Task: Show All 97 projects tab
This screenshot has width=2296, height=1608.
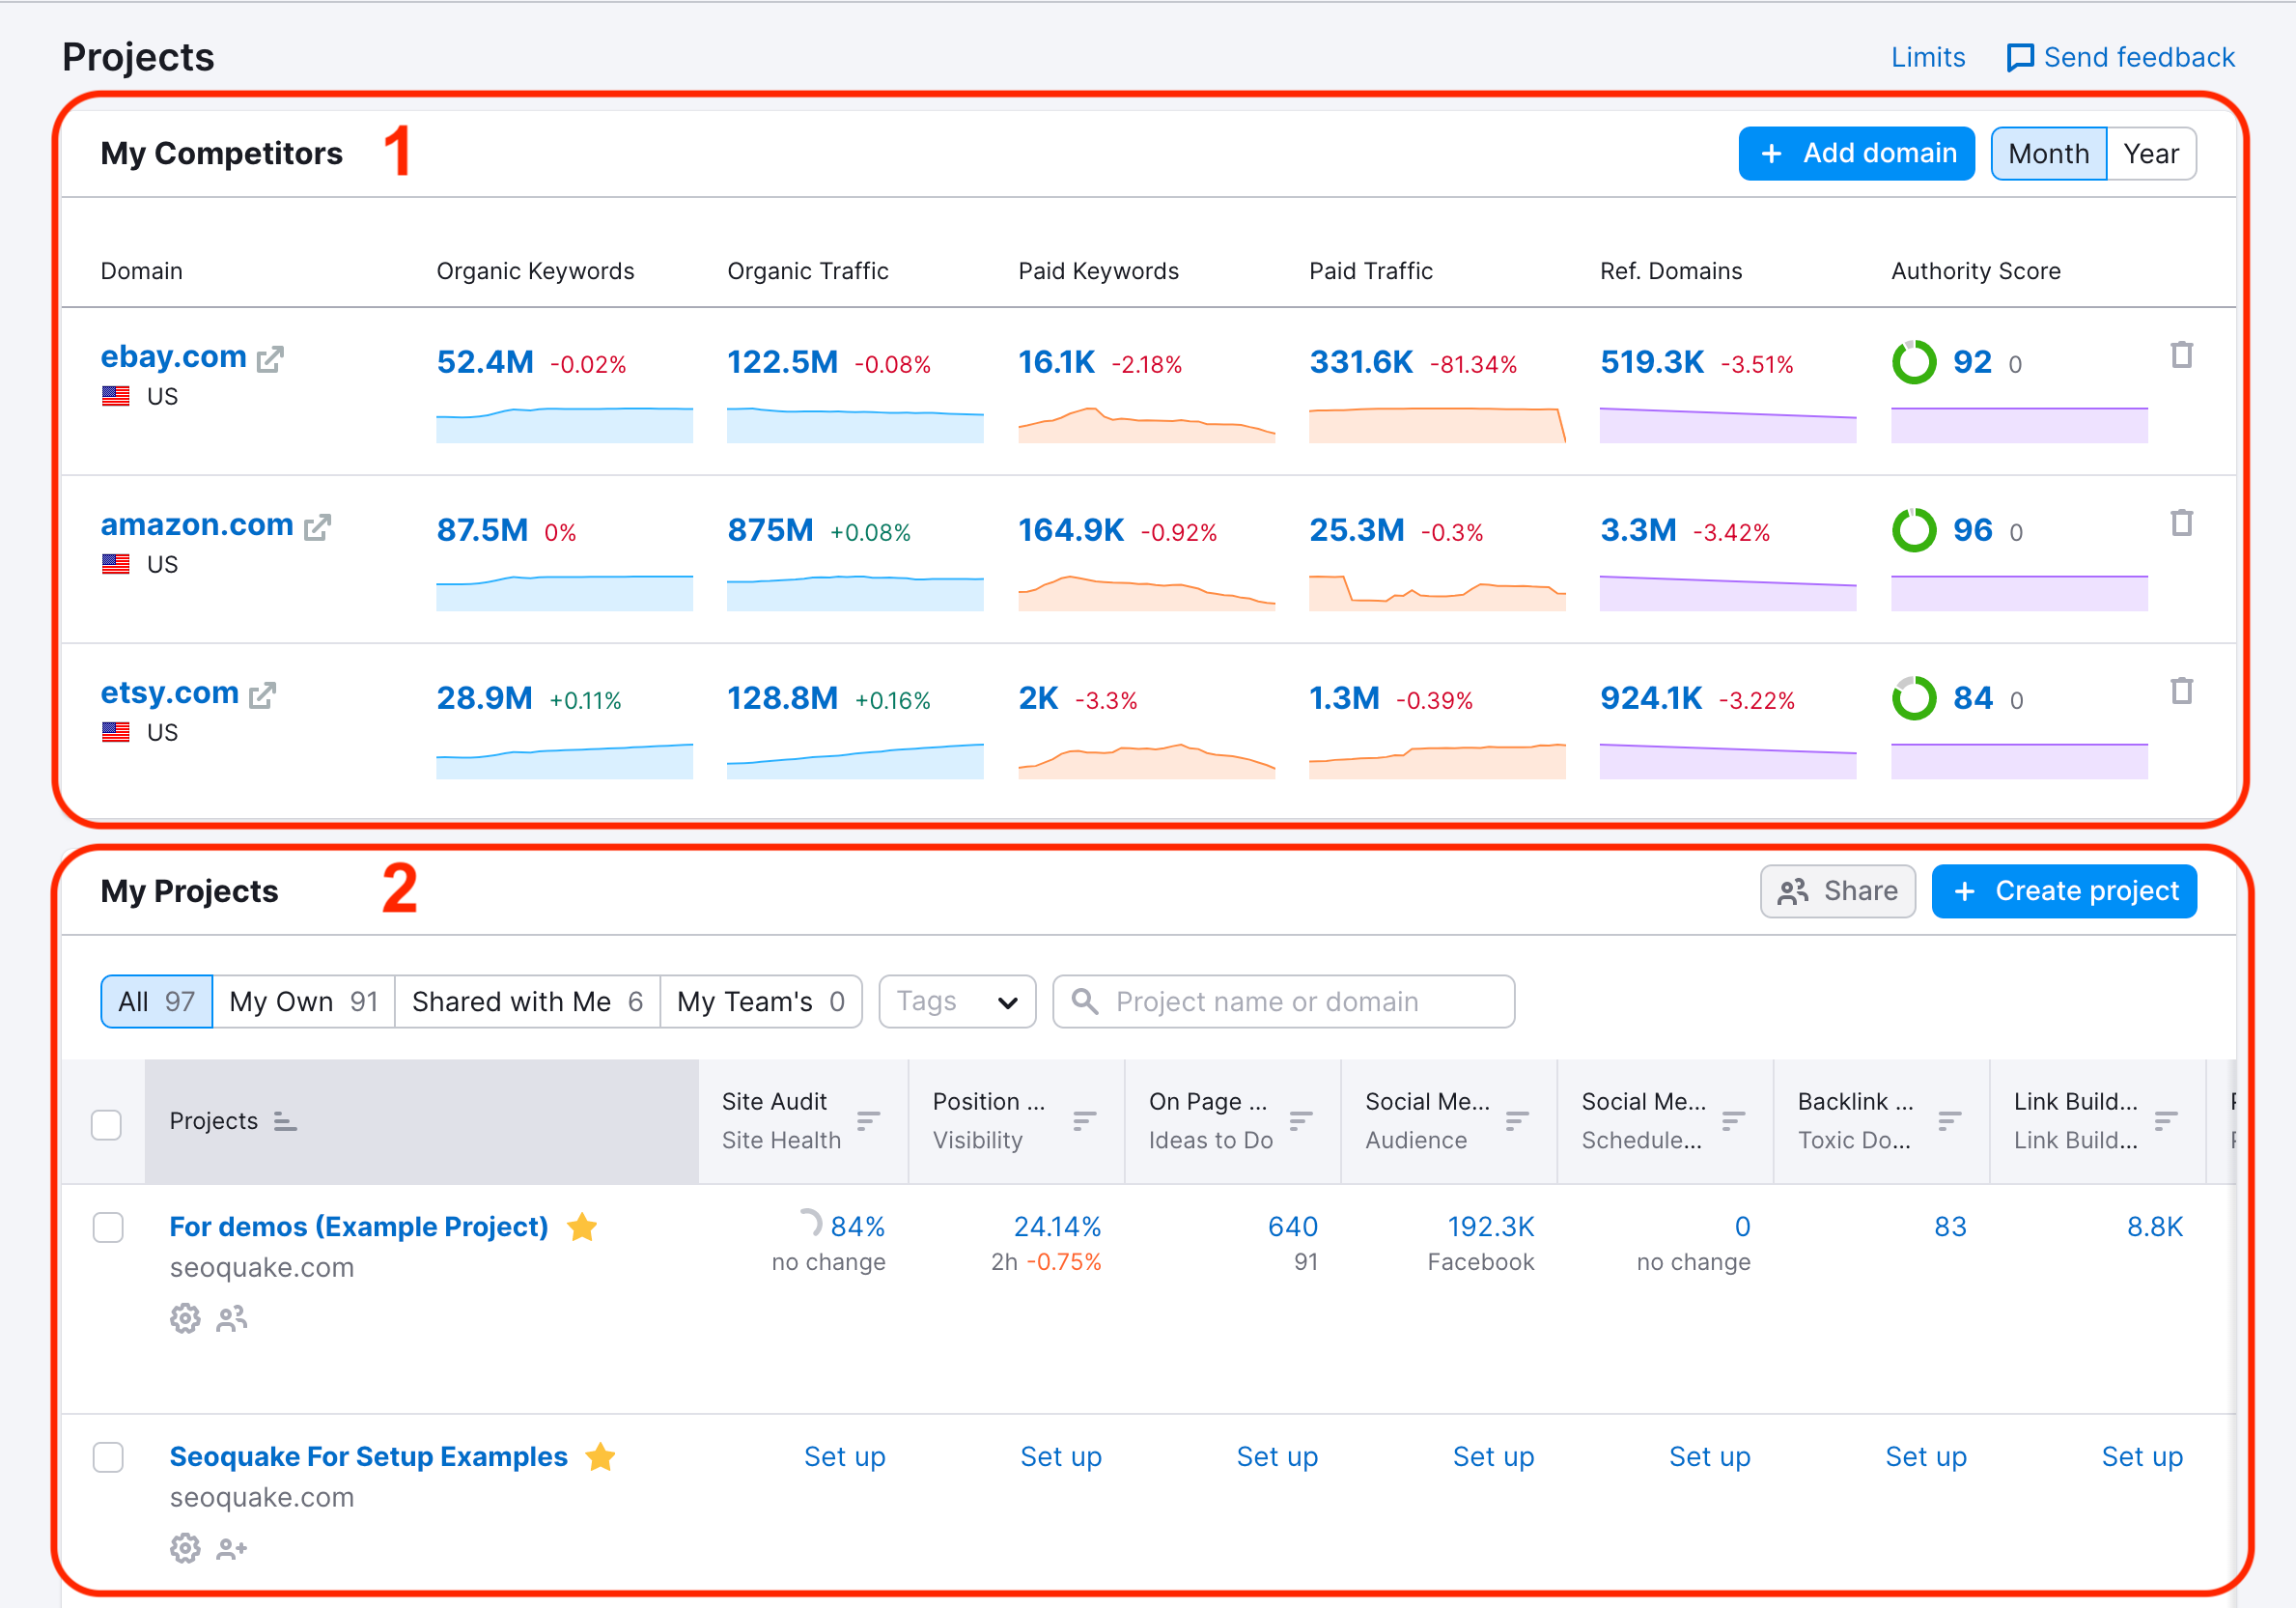Action: click(156, 1001)
